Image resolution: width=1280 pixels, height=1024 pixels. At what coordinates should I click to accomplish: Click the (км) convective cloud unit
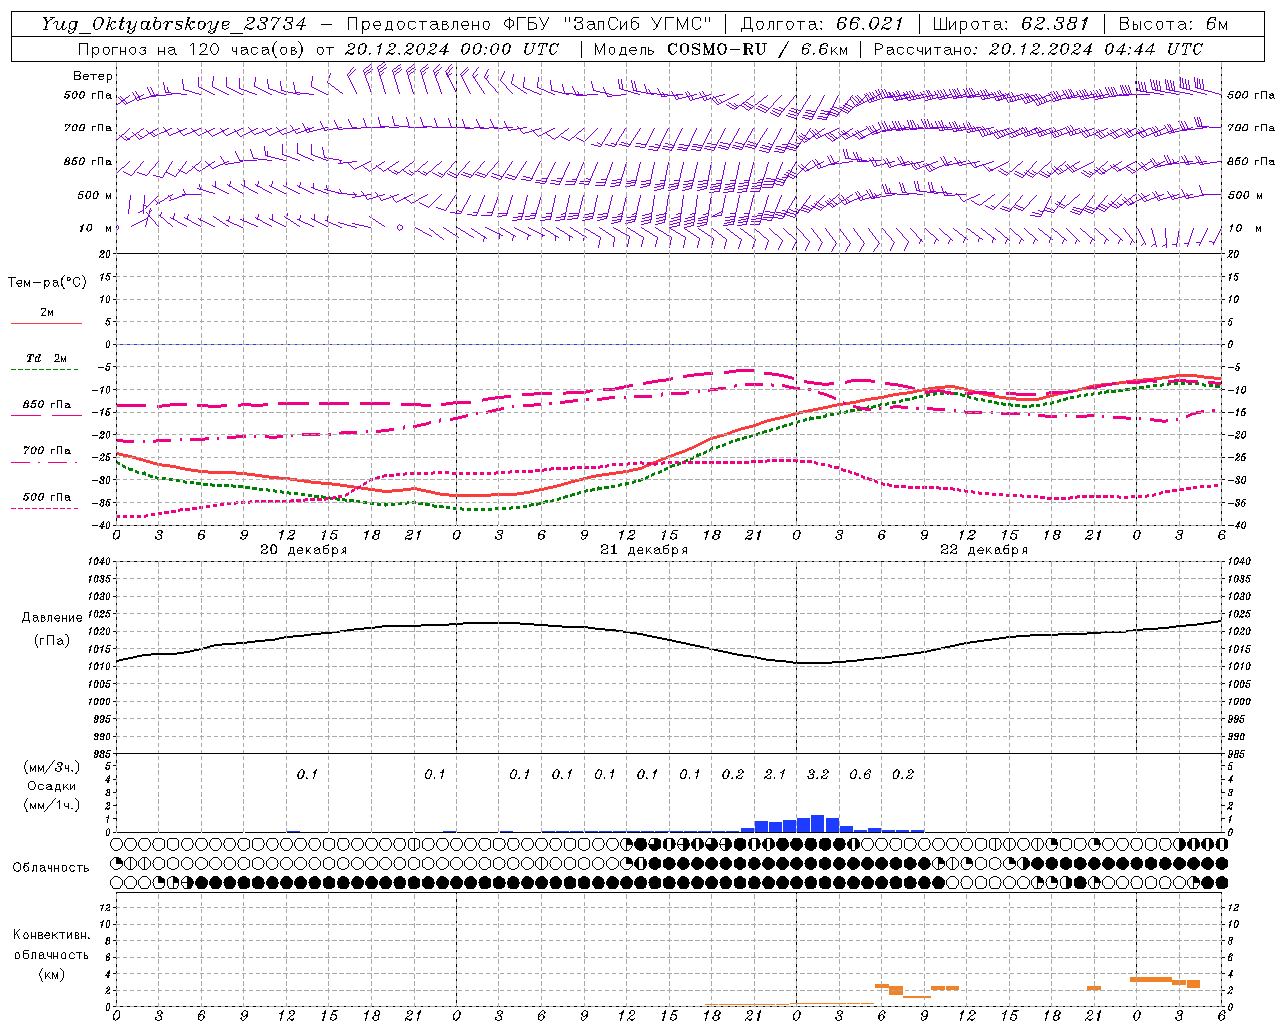51,974
